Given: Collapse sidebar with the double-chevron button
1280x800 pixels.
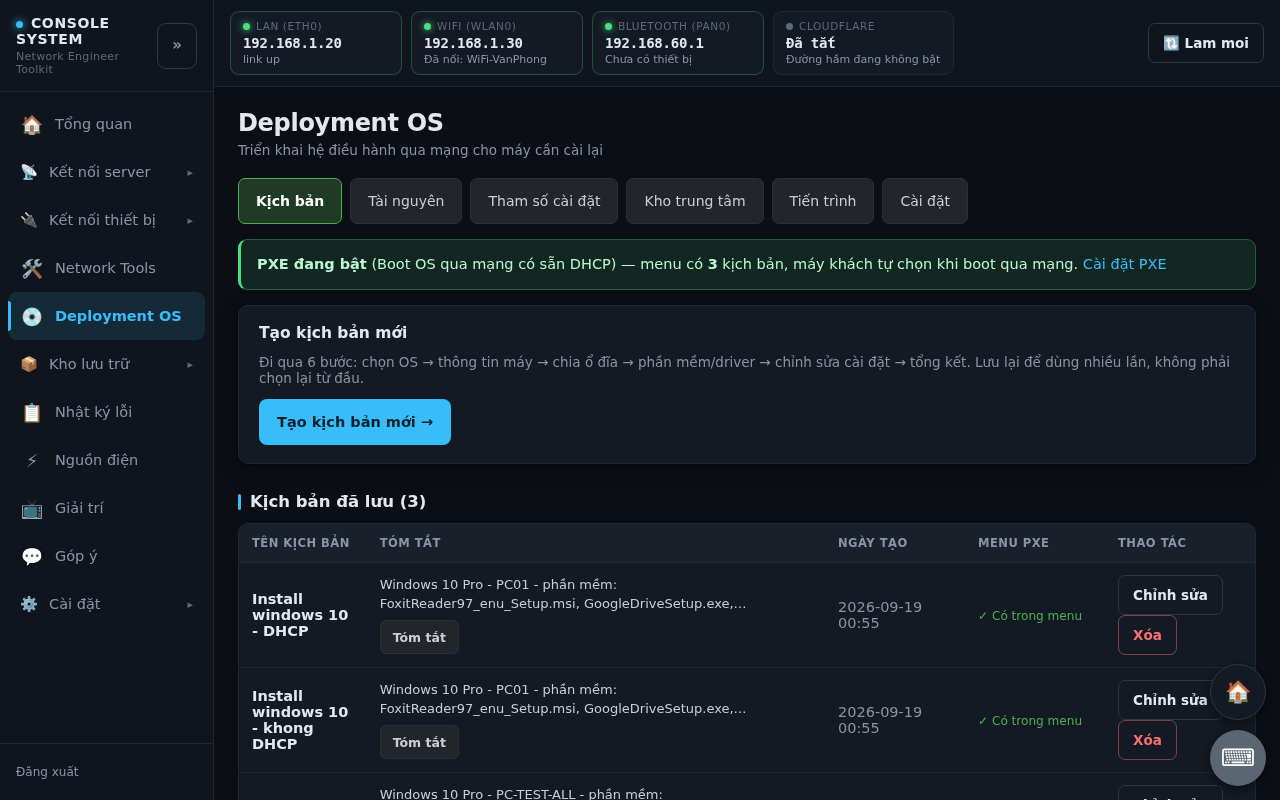Looking at the screenshot, I should click(177, 46).
